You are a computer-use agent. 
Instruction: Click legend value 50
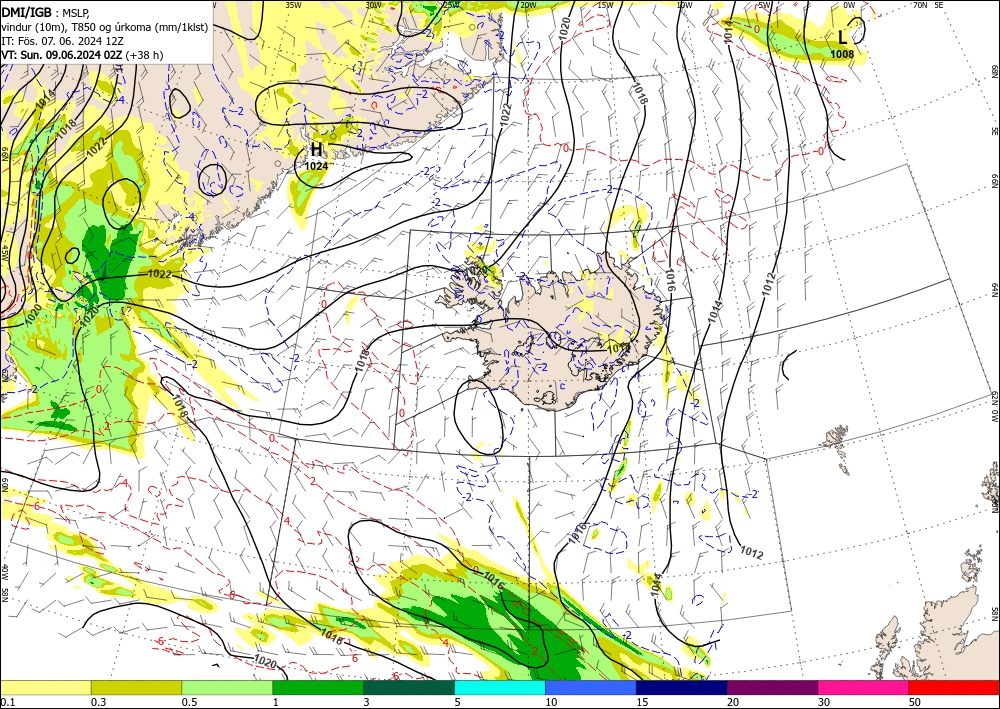pos(915,702)
